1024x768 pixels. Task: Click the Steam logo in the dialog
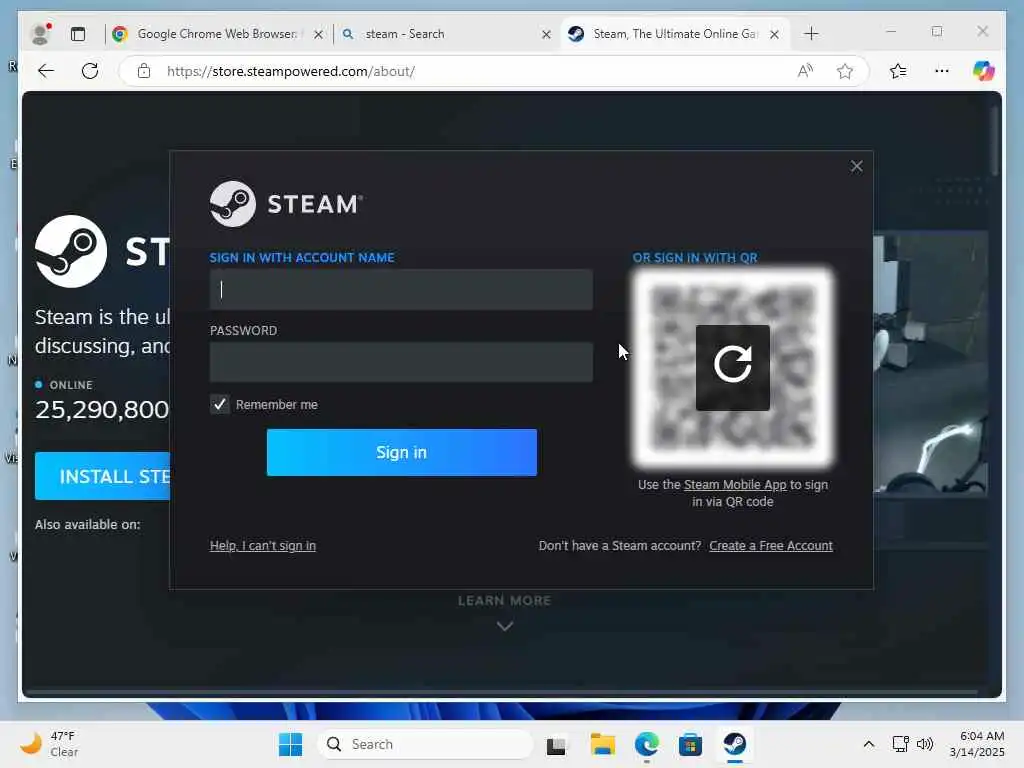click(286, 204)
